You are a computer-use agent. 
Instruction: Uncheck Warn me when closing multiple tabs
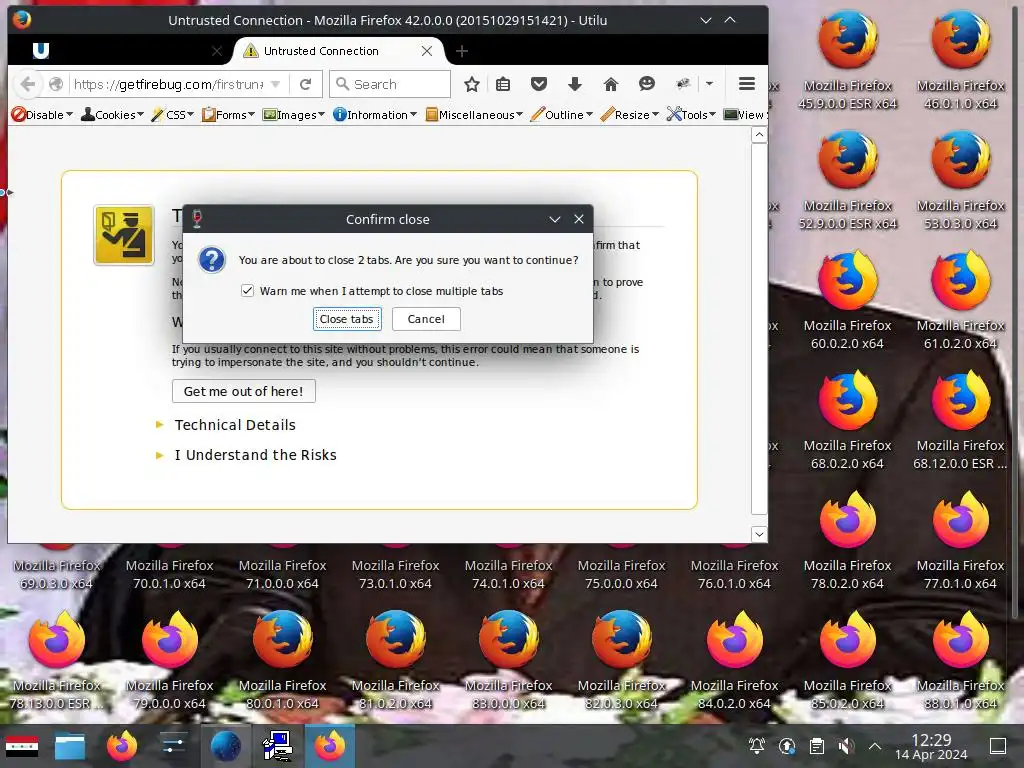pyautogui.click(x=247, y=291)
